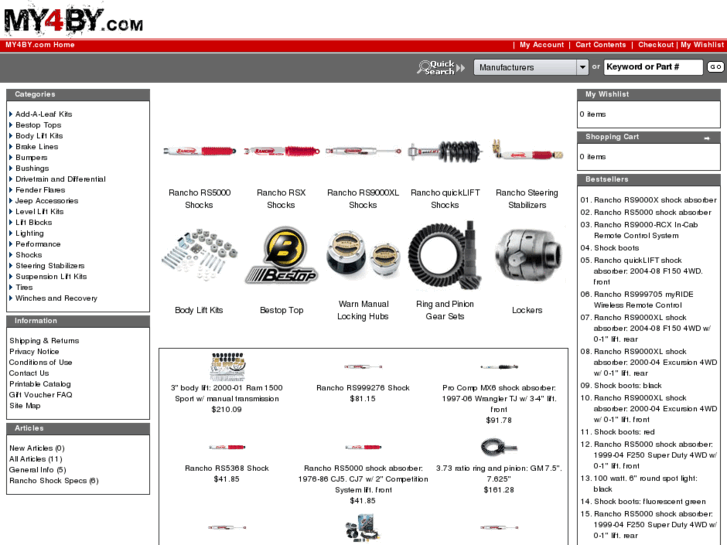This screenshot has height=545, width=727.
Task: Open All Articles (11)
Action: [x=35, y=459]
